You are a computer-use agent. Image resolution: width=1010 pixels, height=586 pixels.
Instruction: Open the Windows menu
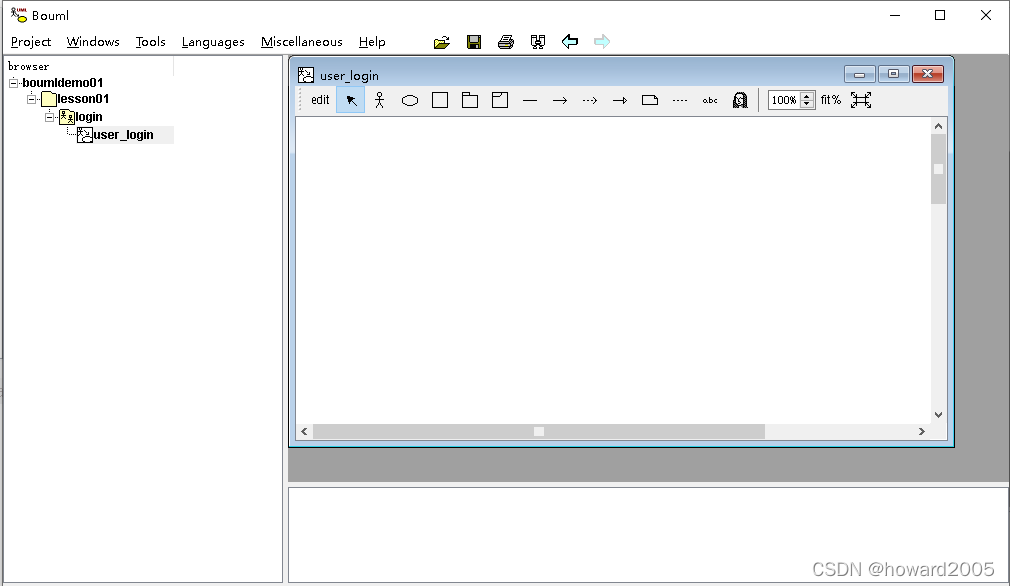click(93, 42)
